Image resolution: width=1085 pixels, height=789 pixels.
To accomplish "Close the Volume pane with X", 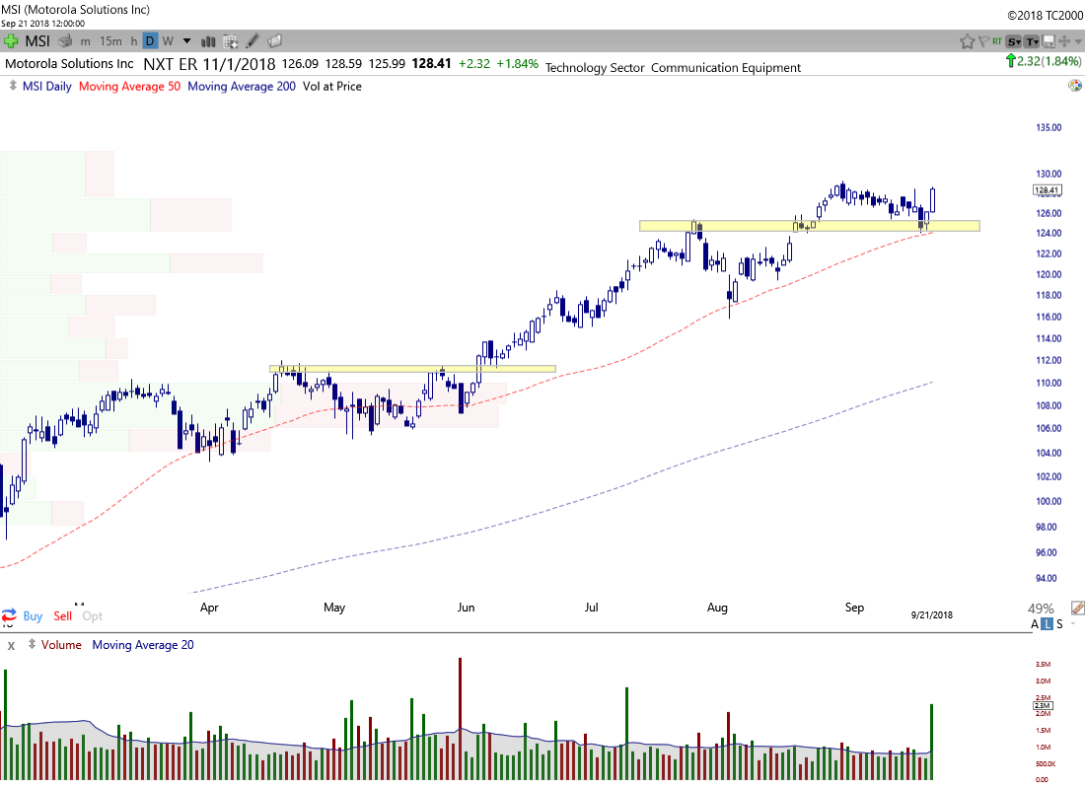I will pos(11,645).
